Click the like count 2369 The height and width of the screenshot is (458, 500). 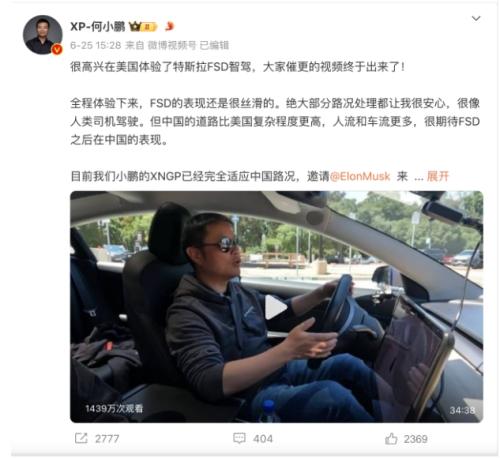416,439
